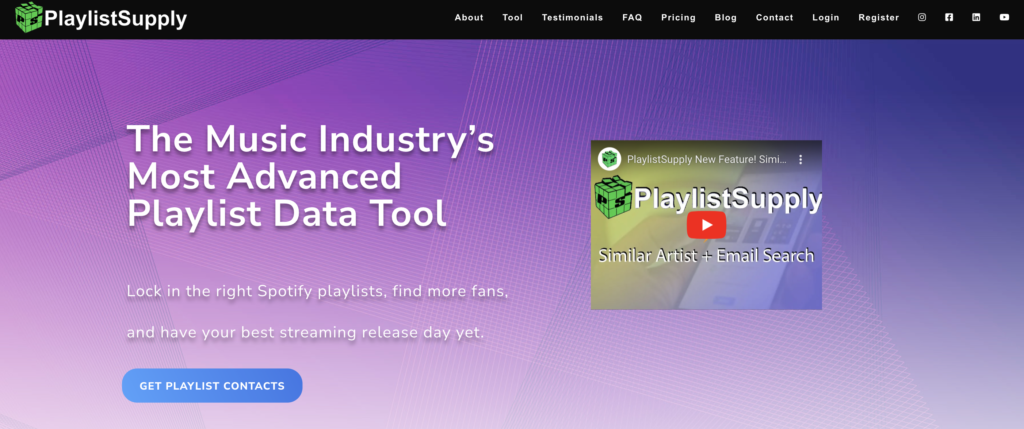The width and height of the screenshot is (1024, 429).
Task: Click the PlaylistSupply site name in the header
Action: click(116, 19)
